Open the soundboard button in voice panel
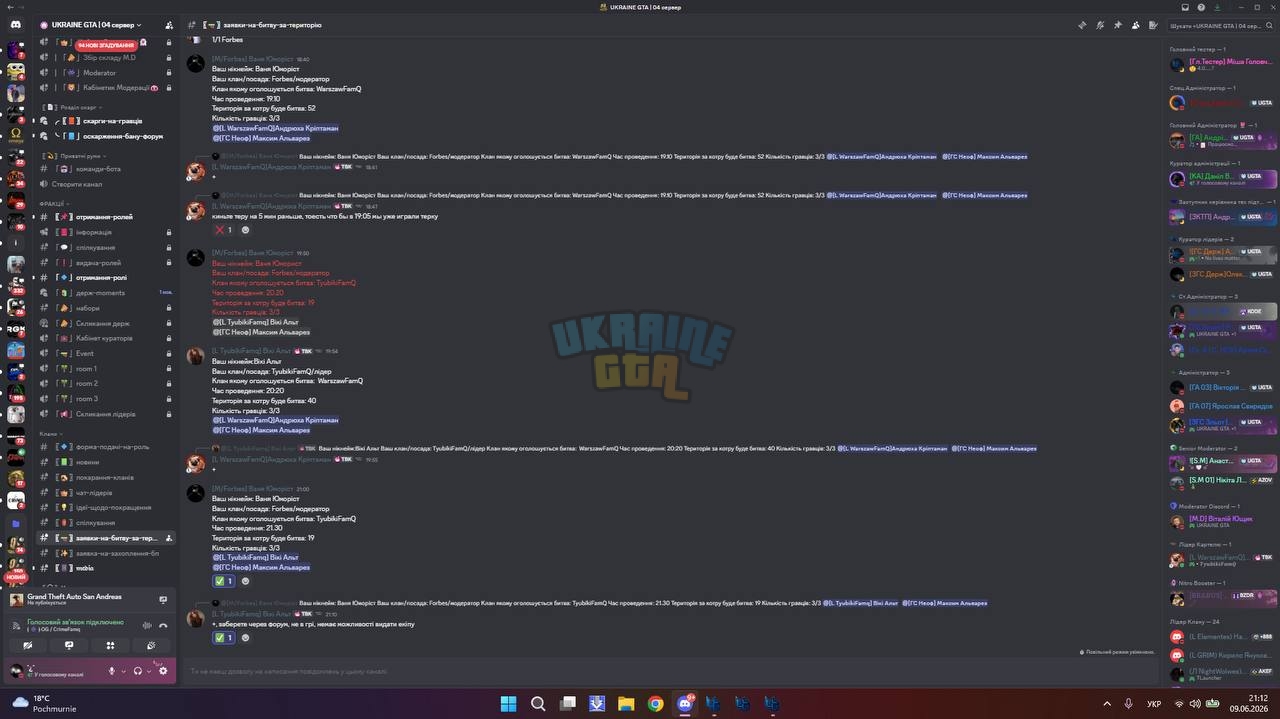The image size is (1280, 719). (151, 645)
